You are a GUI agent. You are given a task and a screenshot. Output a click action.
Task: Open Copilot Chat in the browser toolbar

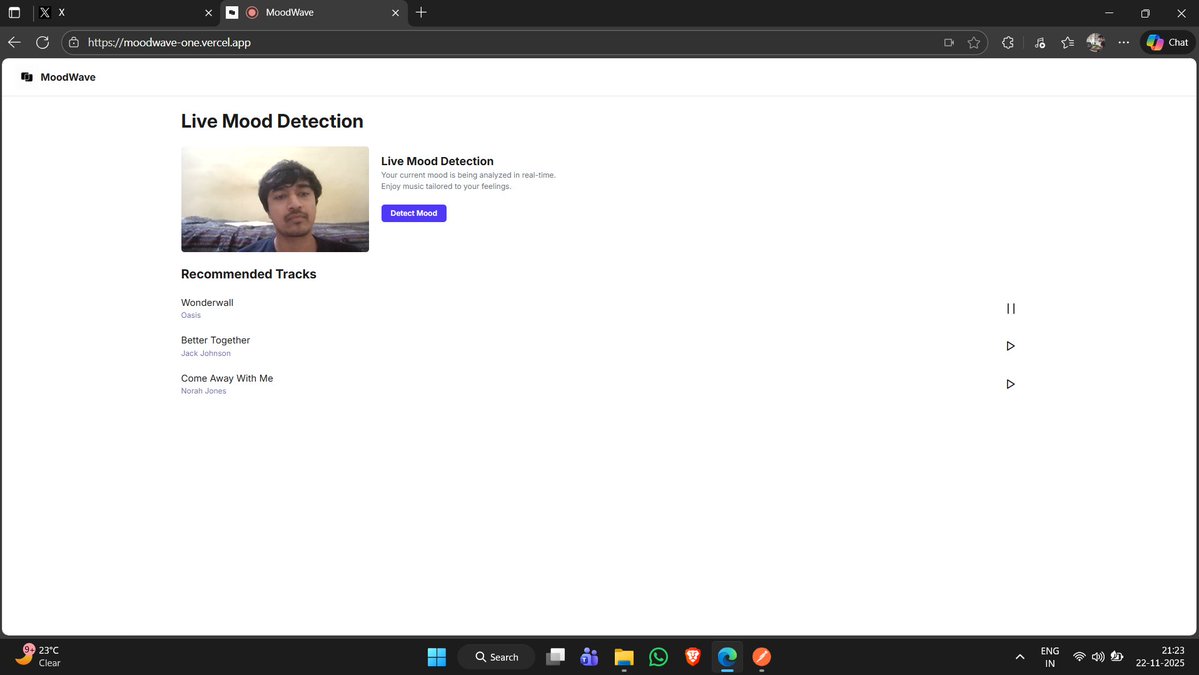pos(1165,42)
